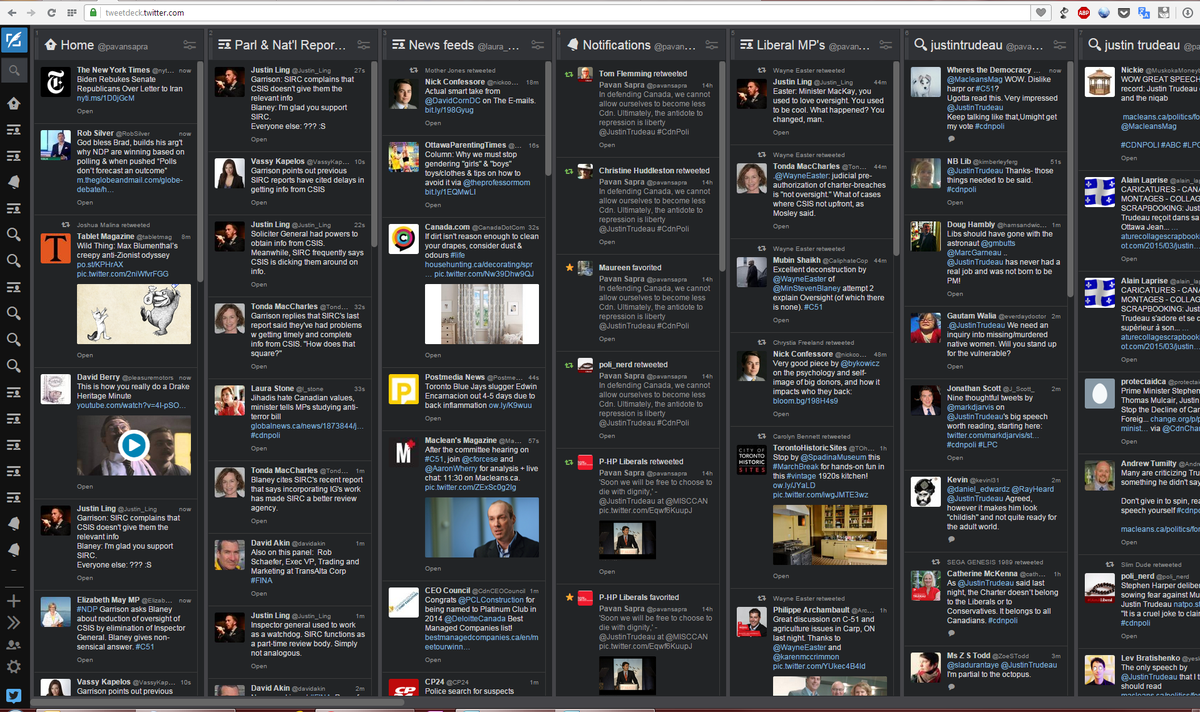Open Tablet Magazine cartoon image
Image resolution: width=1200 pixels, height=712 pixels.
133,314
